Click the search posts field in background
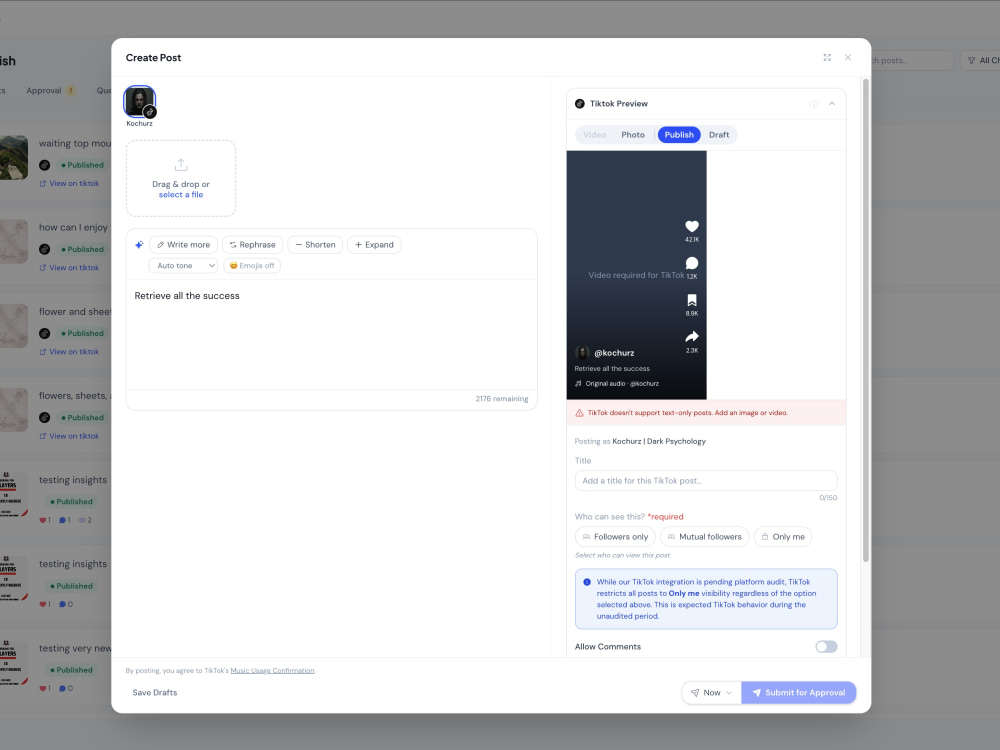The width and height of the screenshot is (1000, 750). pos(912,61)
